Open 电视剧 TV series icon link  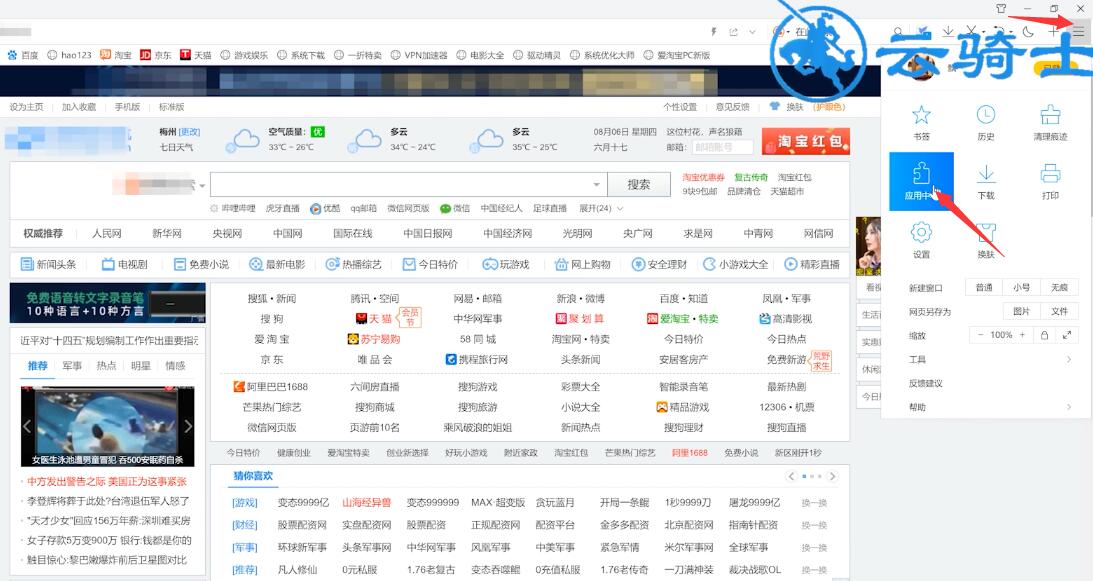click(125, 264)
